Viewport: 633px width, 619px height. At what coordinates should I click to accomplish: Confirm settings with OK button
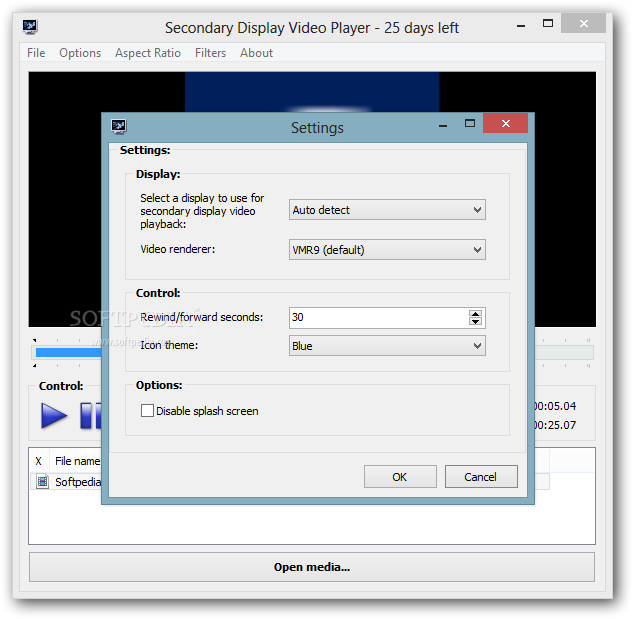tap(400, 476)
